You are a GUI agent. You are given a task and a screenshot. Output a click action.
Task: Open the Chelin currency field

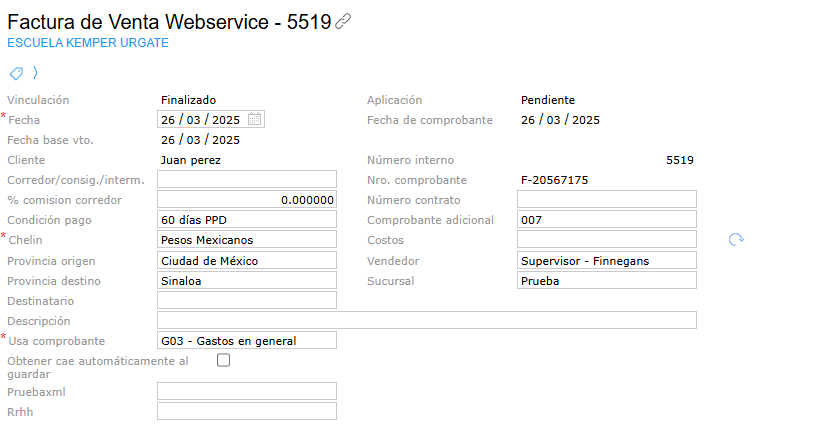click(x=246, y=240)
